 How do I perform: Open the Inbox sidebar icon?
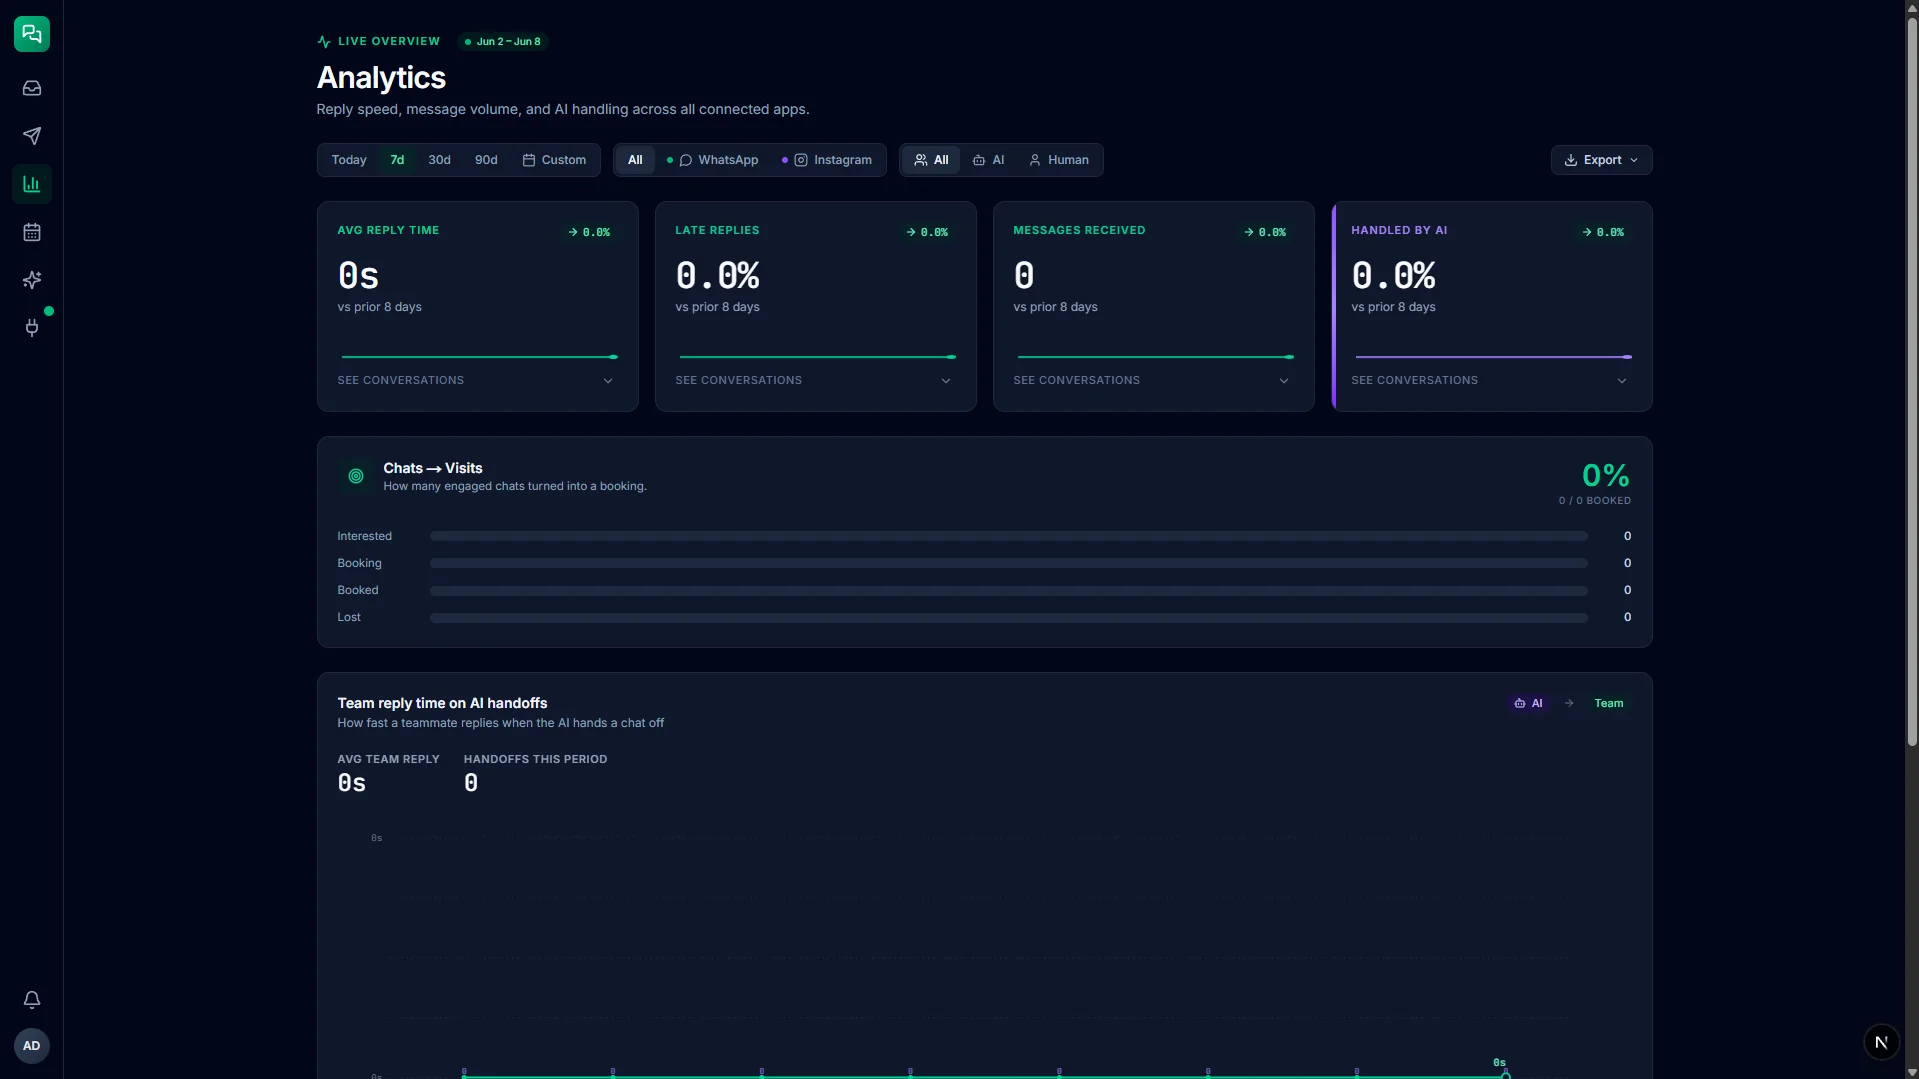(x=32, y=88)
